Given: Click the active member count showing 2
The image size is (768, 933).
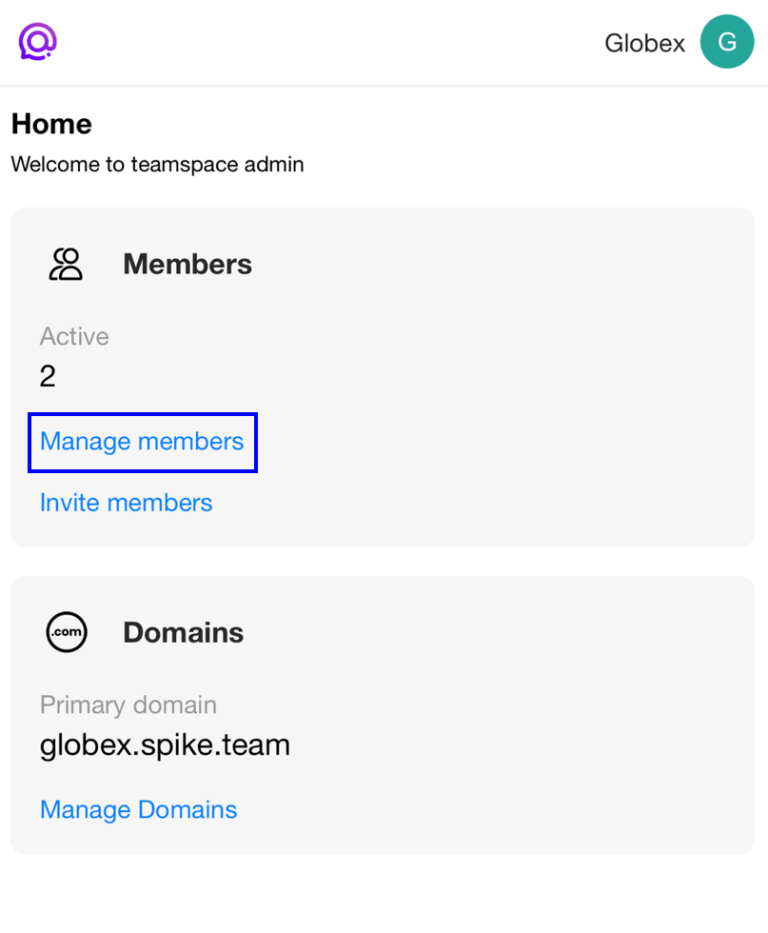Looking at the screenshot, I should (x=46, y=376).
